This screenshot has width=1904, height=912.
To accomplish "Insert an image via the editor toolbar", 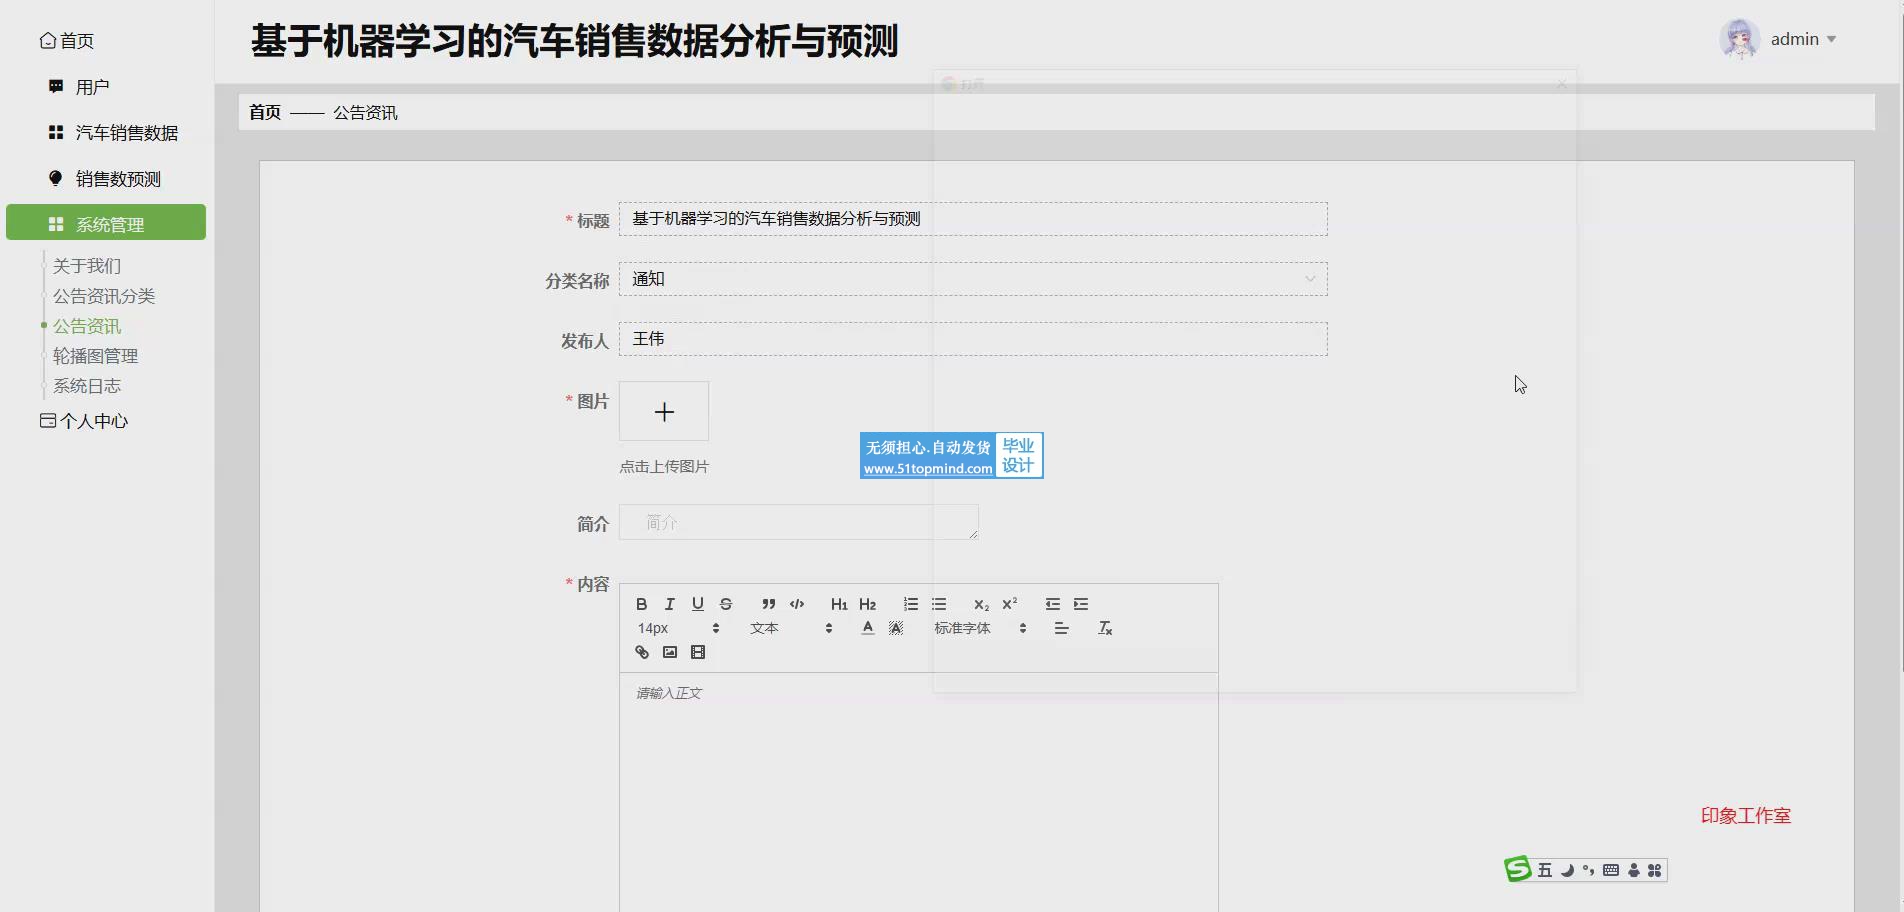I will pos(670,653).
